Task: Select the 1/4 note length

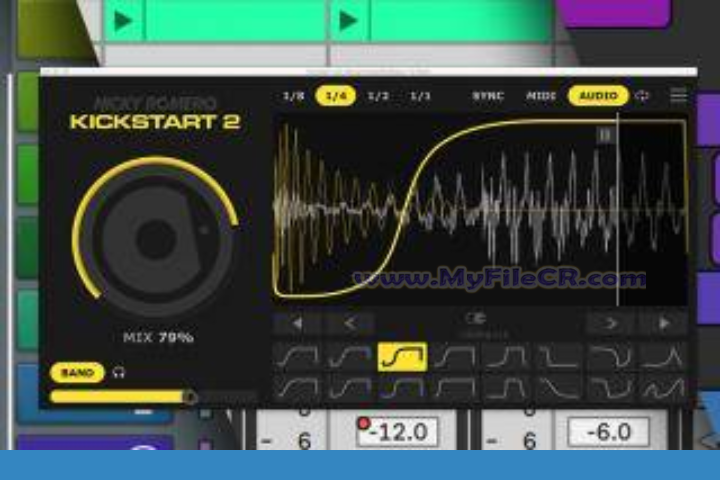Action: coord(336,96)
